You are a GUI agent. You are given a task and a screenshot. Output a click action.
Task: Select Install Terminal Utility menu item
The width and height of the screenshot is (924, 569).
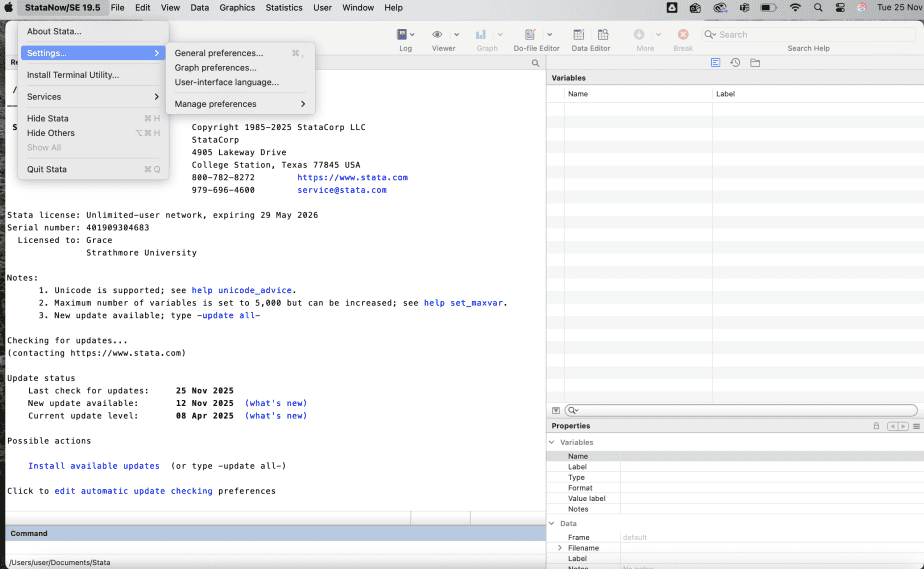[93, 75]
